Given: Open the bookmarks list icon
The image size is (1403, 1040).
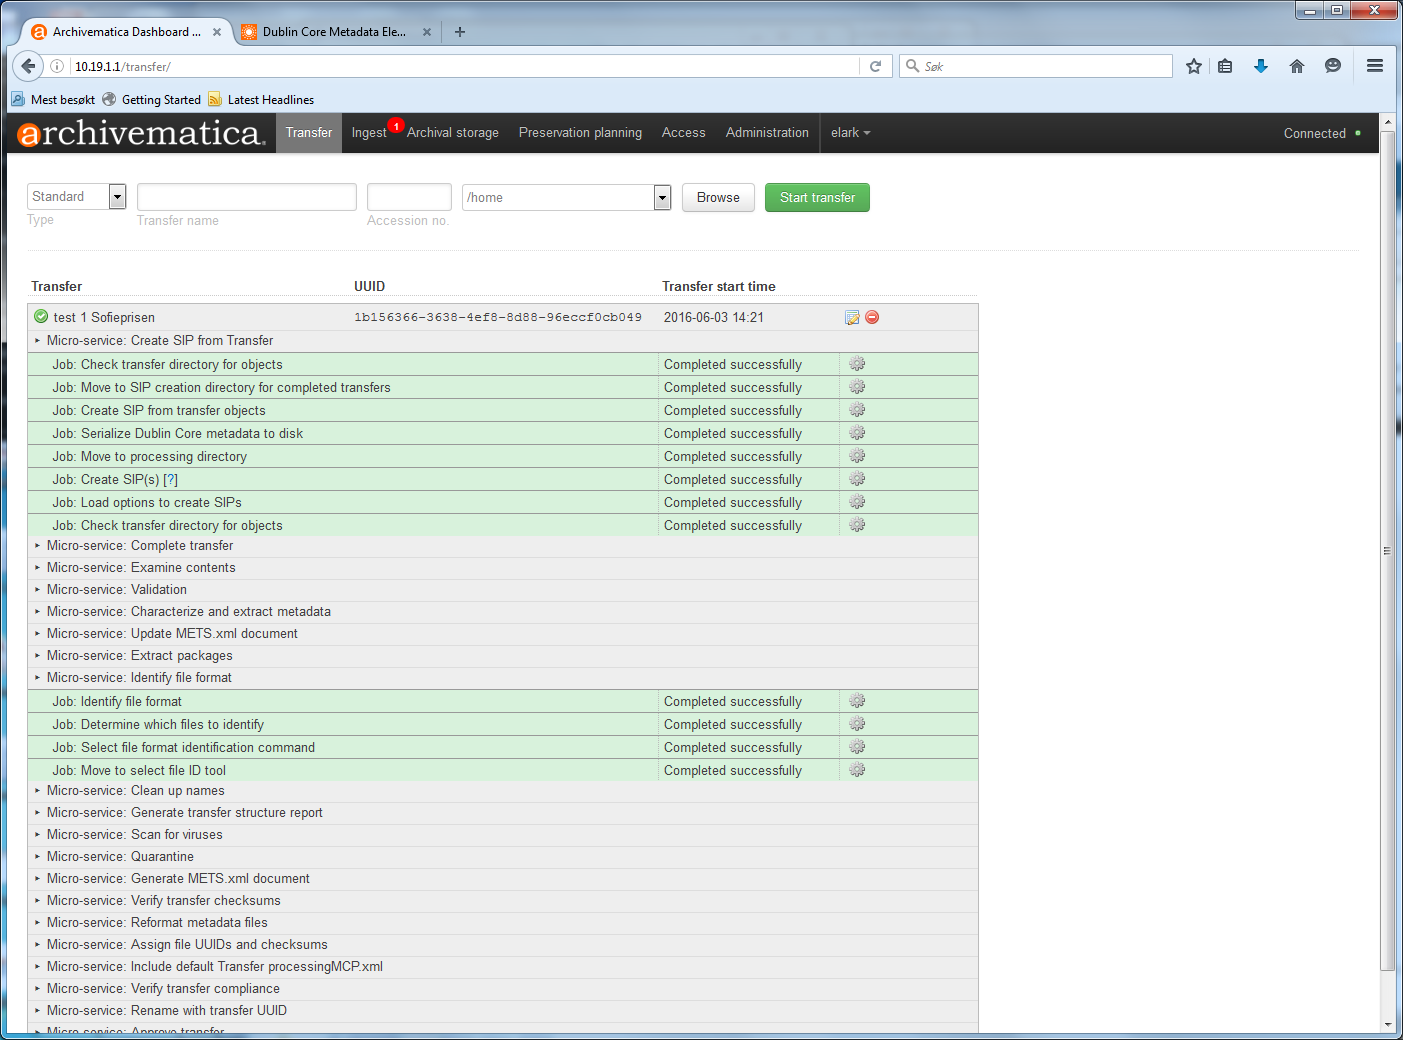Looking at the screenshot, I should coord(1225,66).
